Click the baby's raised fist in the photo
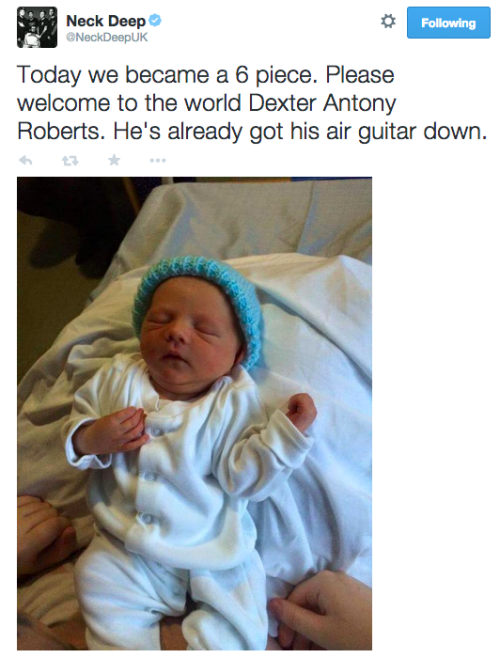The image size is (500, 658). click(300, 411)
